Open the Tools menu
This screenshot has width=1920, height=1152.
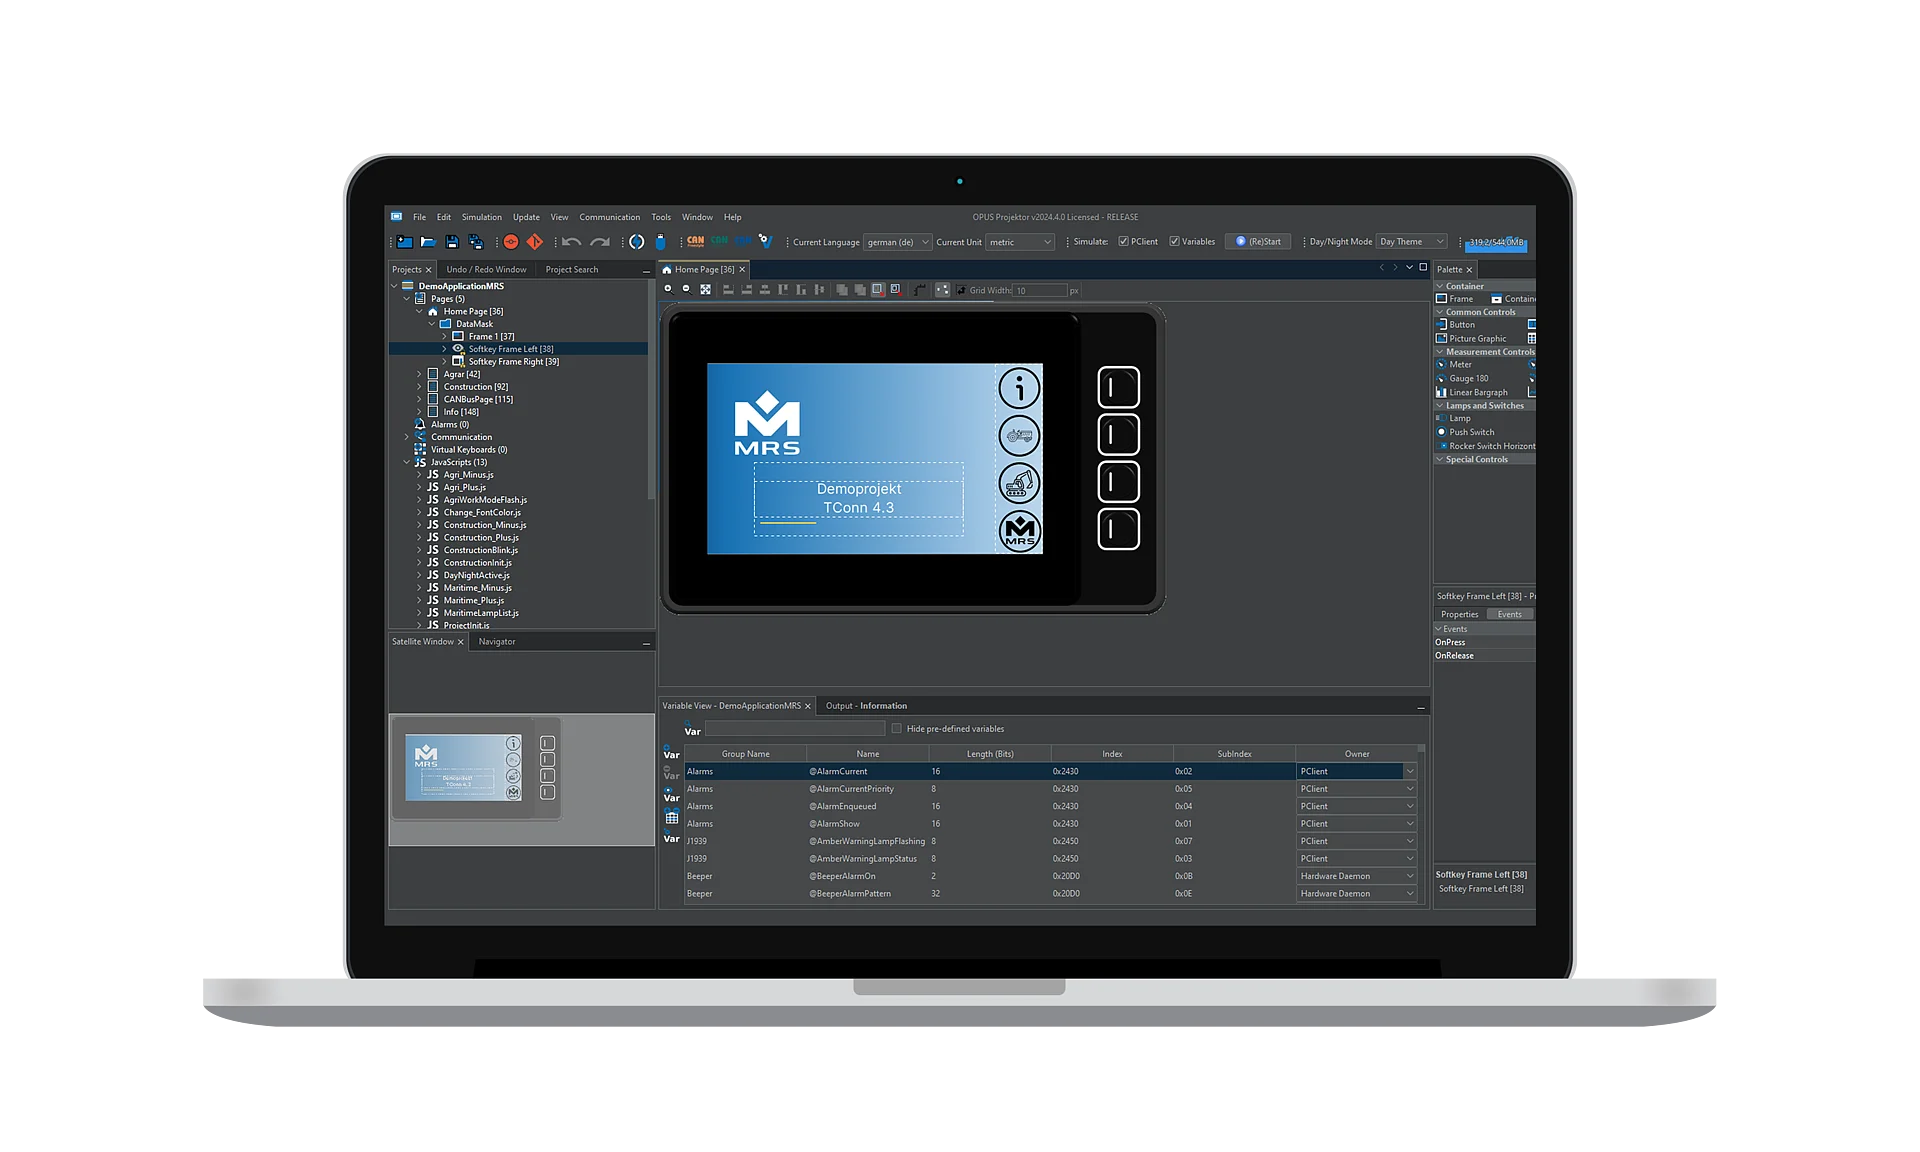tap(661, 217)
